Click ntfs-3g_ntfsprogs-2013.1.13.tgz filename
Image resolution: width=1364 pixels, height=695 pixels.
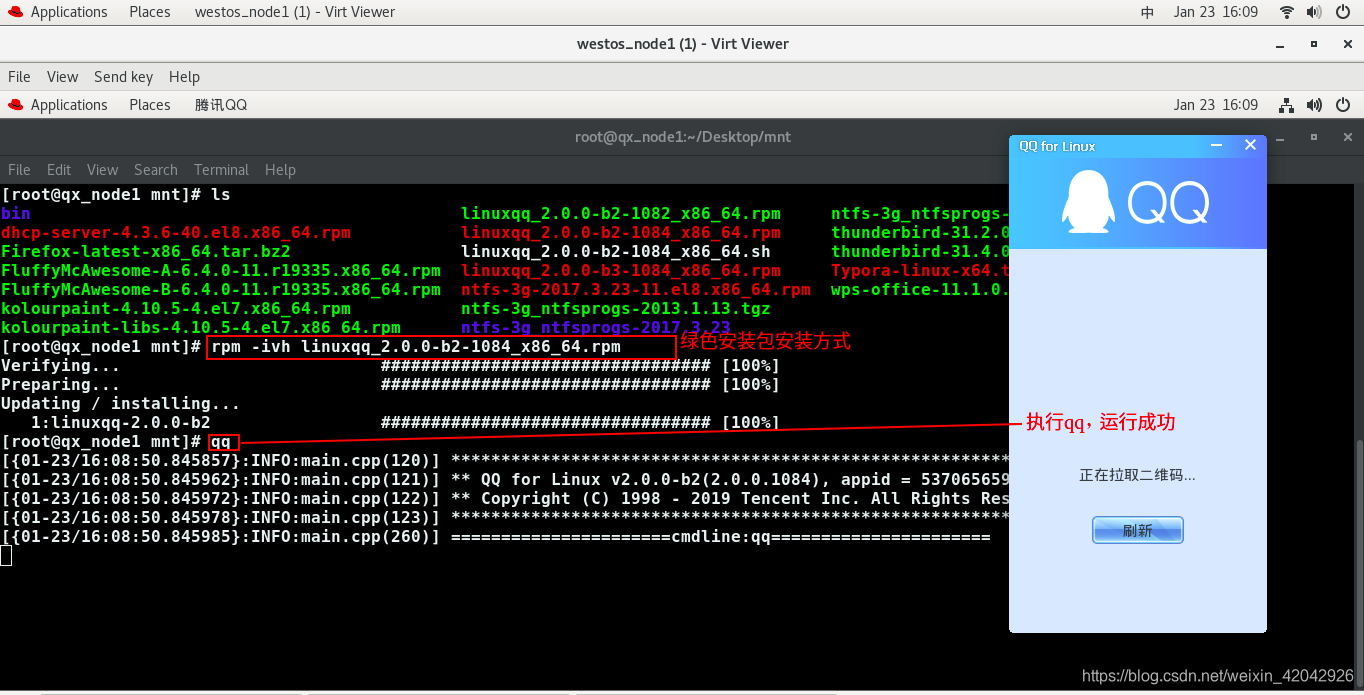pyautogui.click(x=616, y=308)
